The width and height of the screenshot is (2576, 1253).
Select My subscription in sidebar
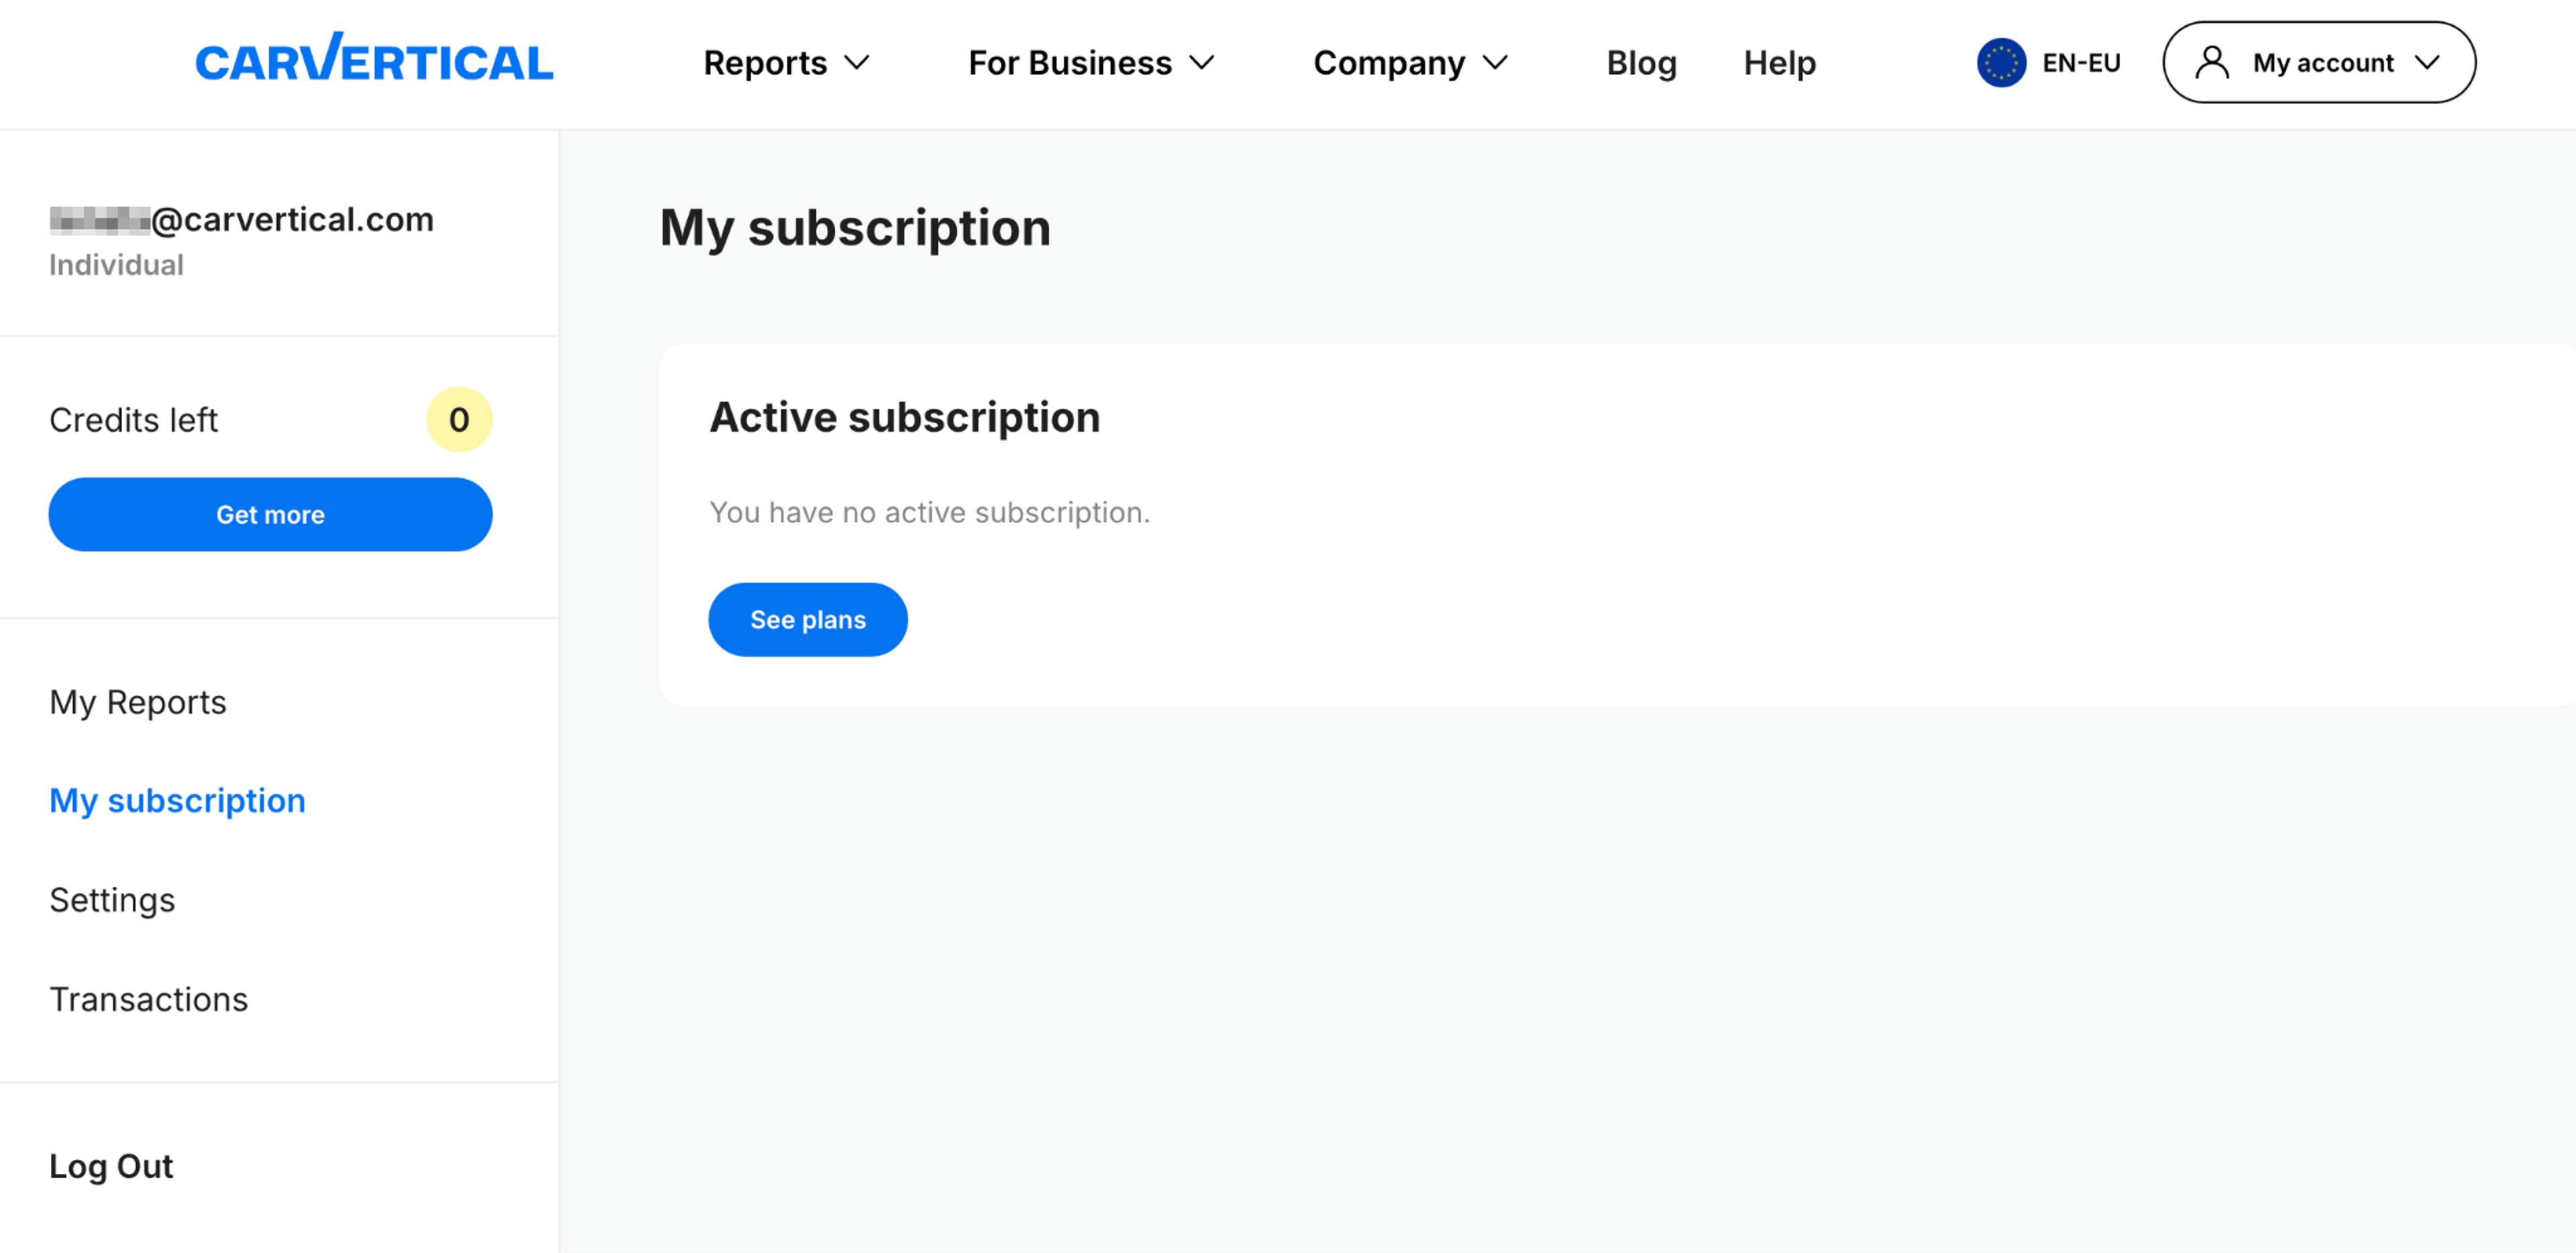click(x=177, y=801)
